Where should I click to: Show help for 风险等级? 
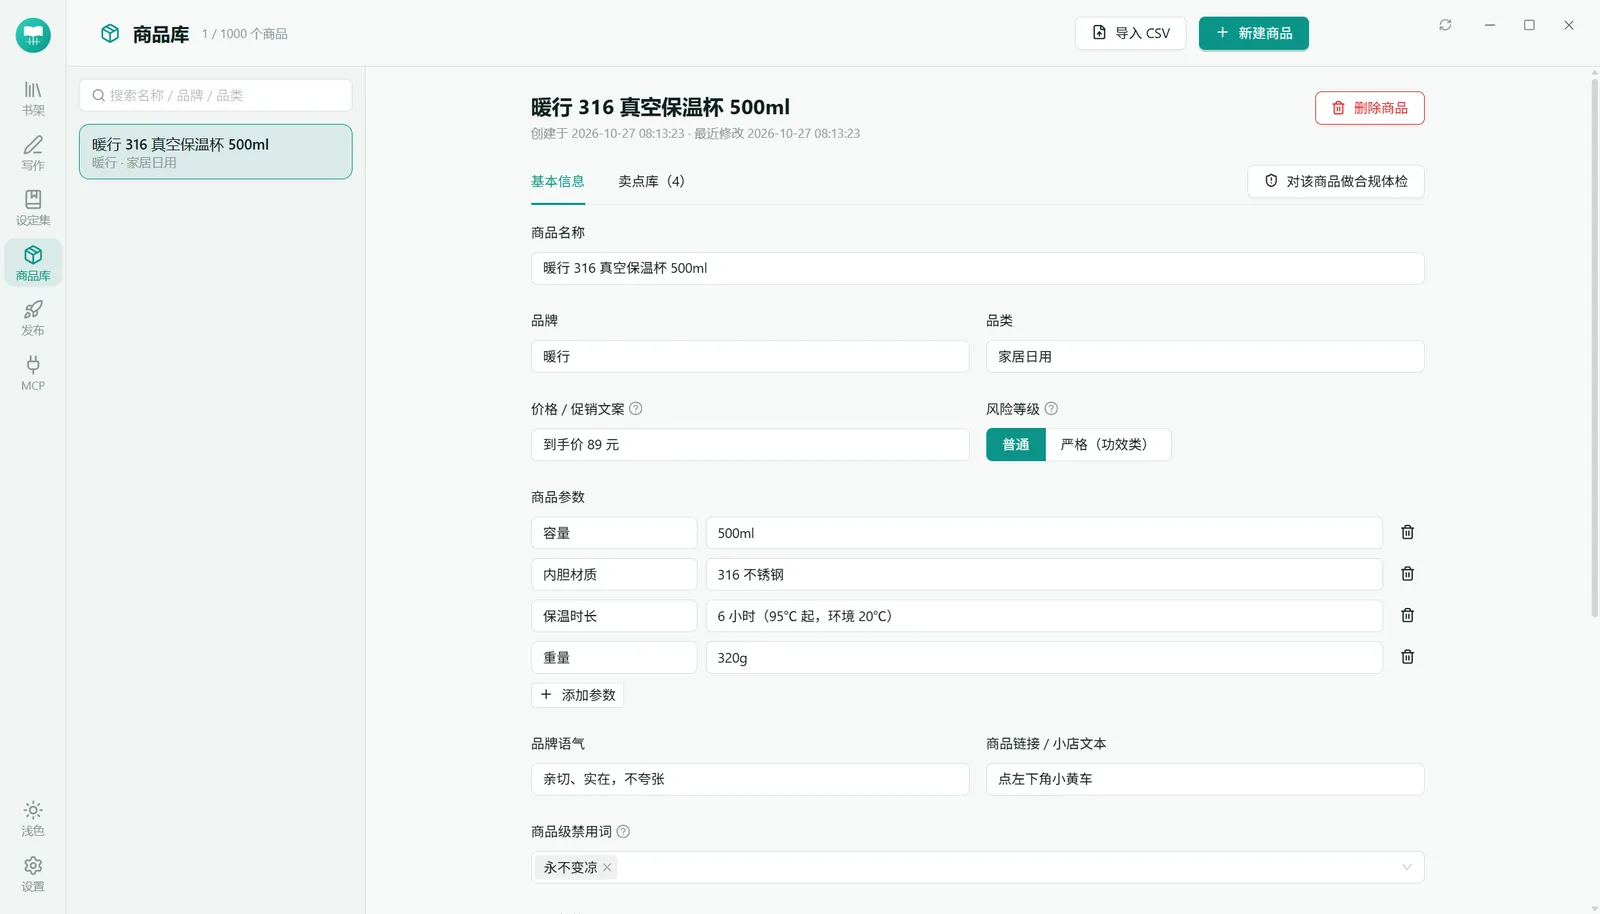click(x=1051, y=408)
